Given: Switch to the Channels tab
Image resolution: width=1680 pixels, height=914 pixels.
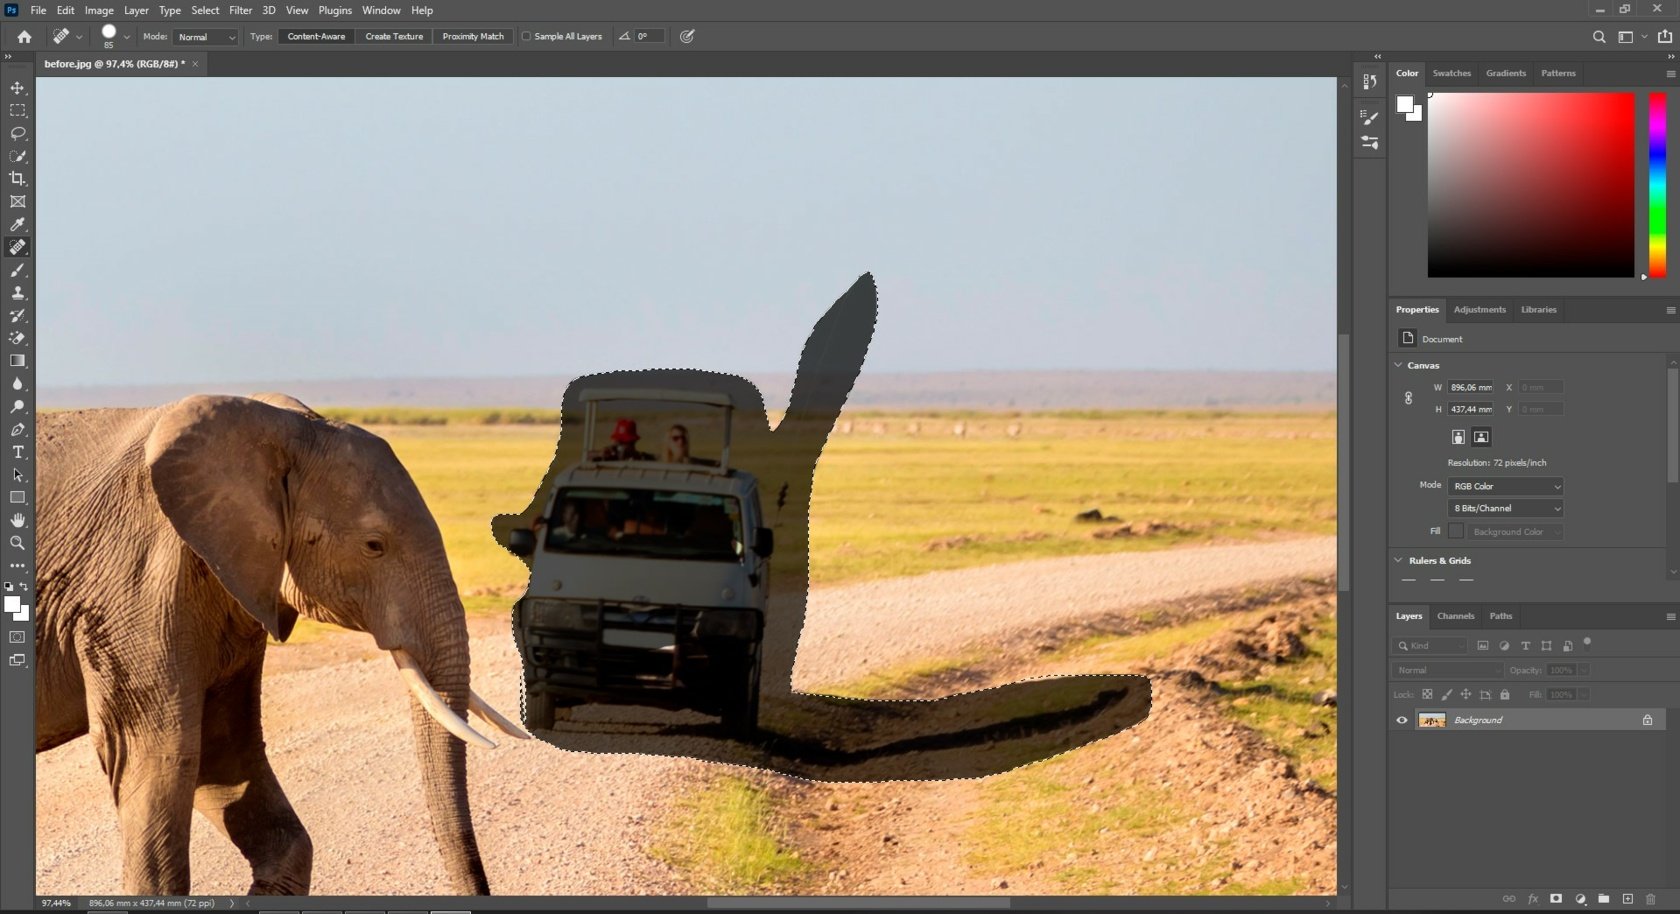Looking at the screenshot, I should click(x=1455, y=616).
